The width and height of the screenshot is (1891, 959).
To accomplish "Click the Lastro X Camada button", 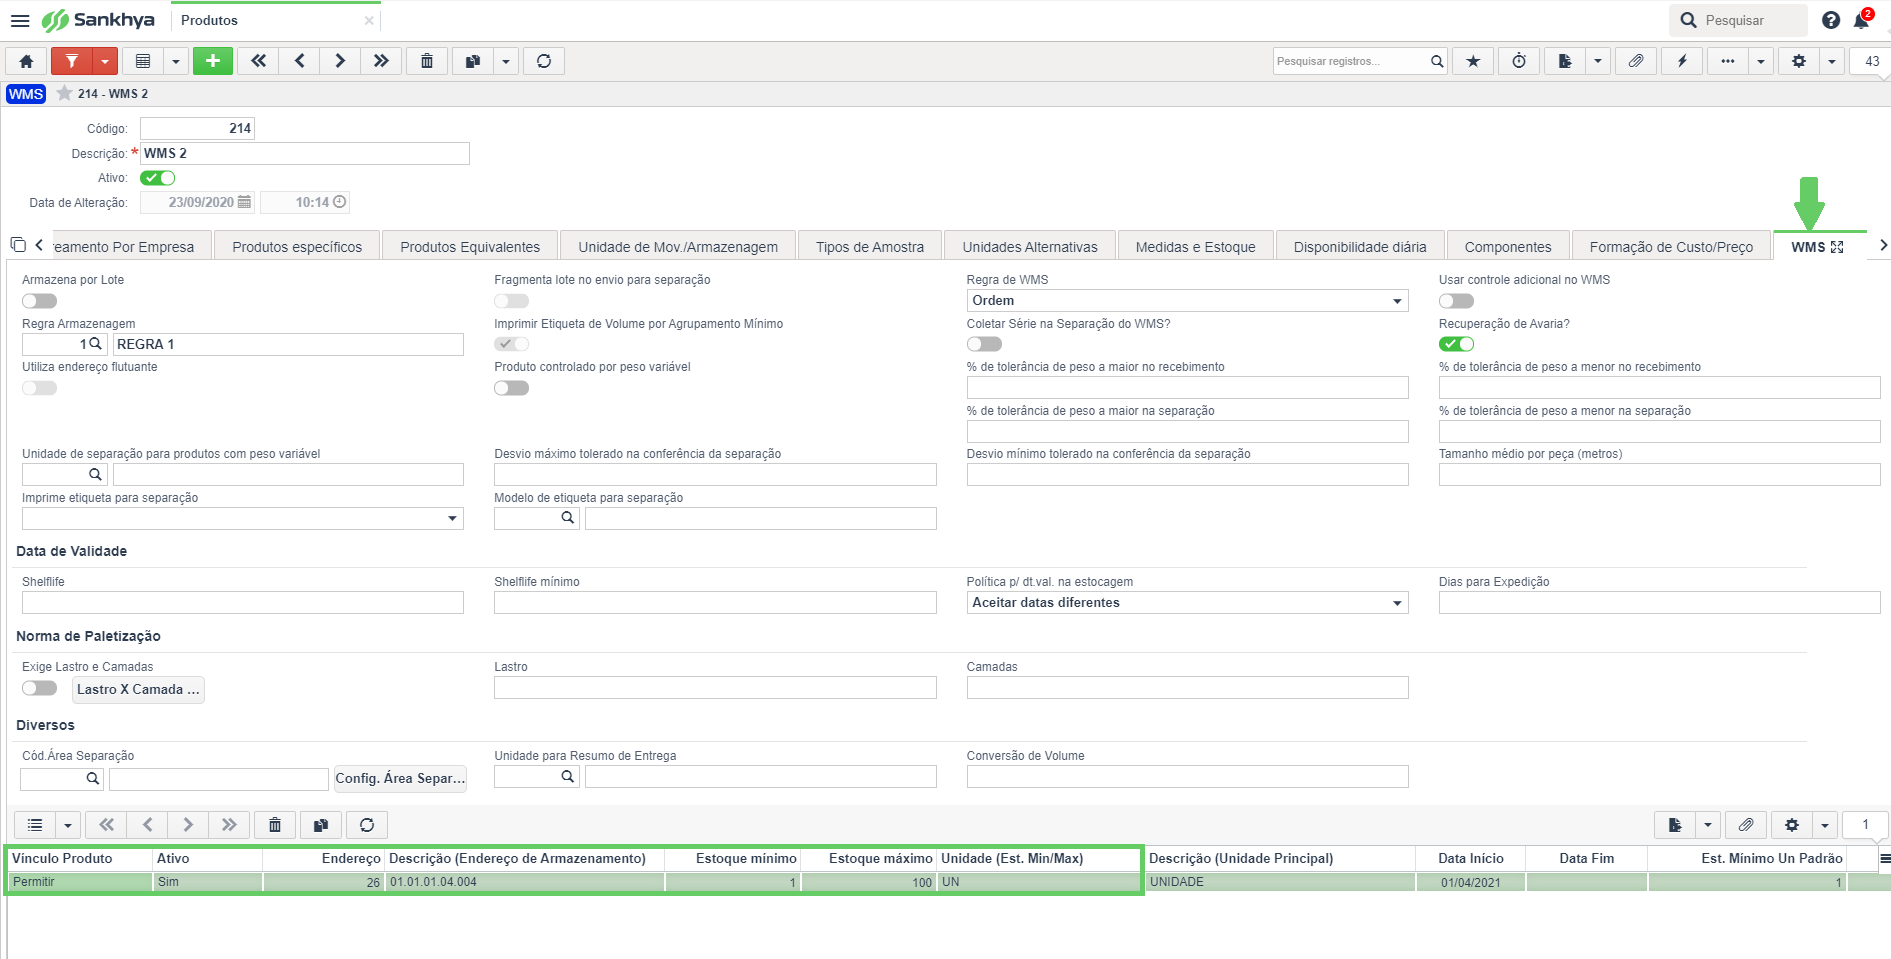I will click(138, 690).
